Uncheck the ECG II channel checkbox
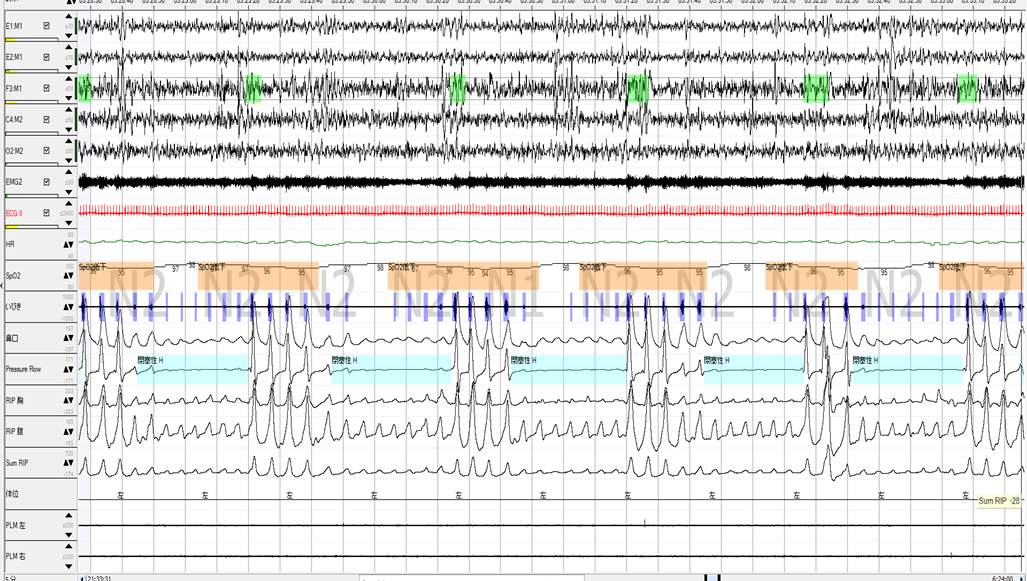The image size is (1027, 581). point(46,213)
